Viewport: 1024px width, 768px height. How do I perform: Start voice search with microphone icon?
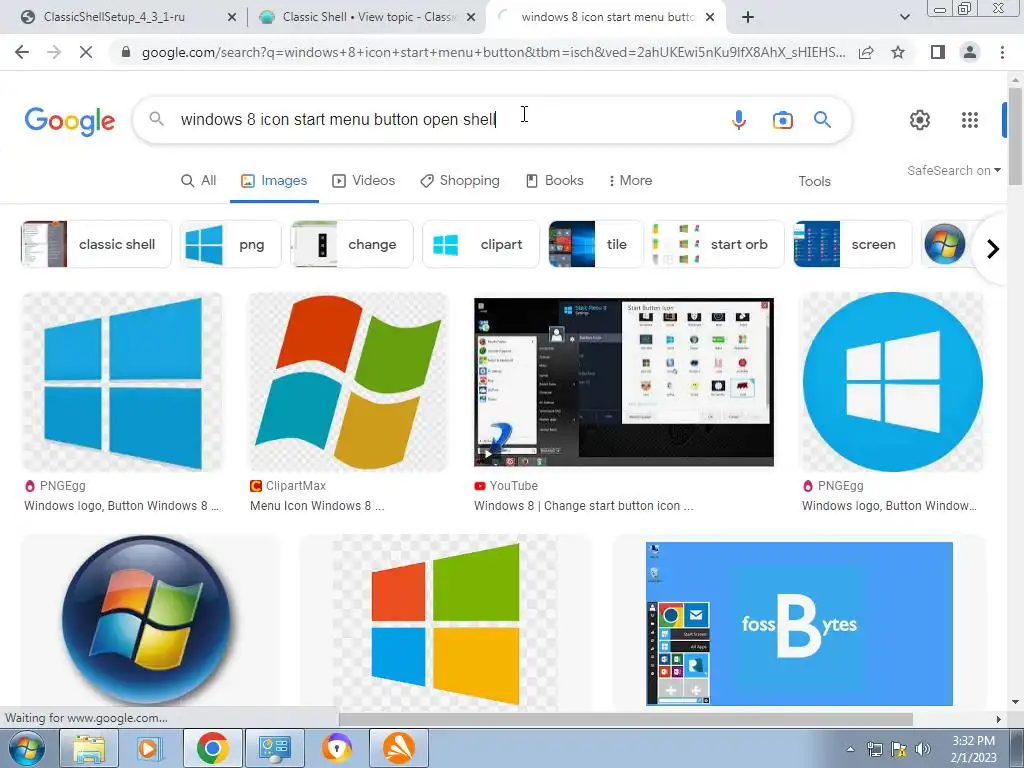coord(739,120)
